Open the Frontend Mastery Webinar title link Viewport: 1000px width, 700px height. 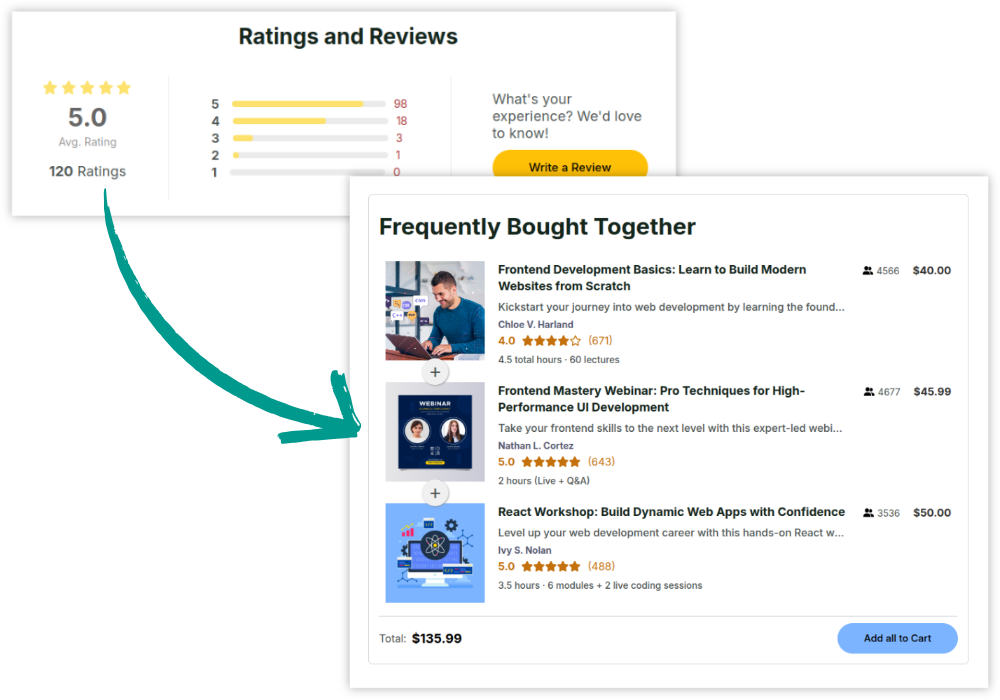pos(651,399)
